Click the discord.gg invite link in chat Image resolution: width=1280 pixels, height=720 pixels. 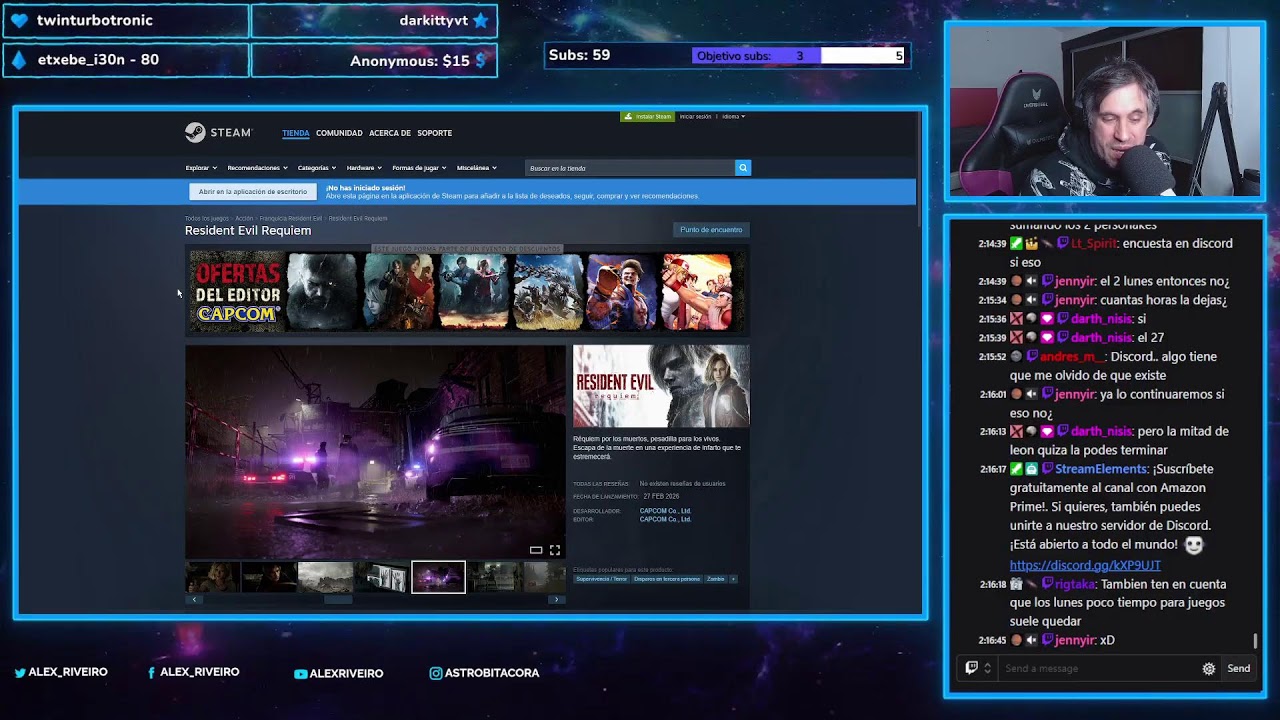coord(1085,565)
